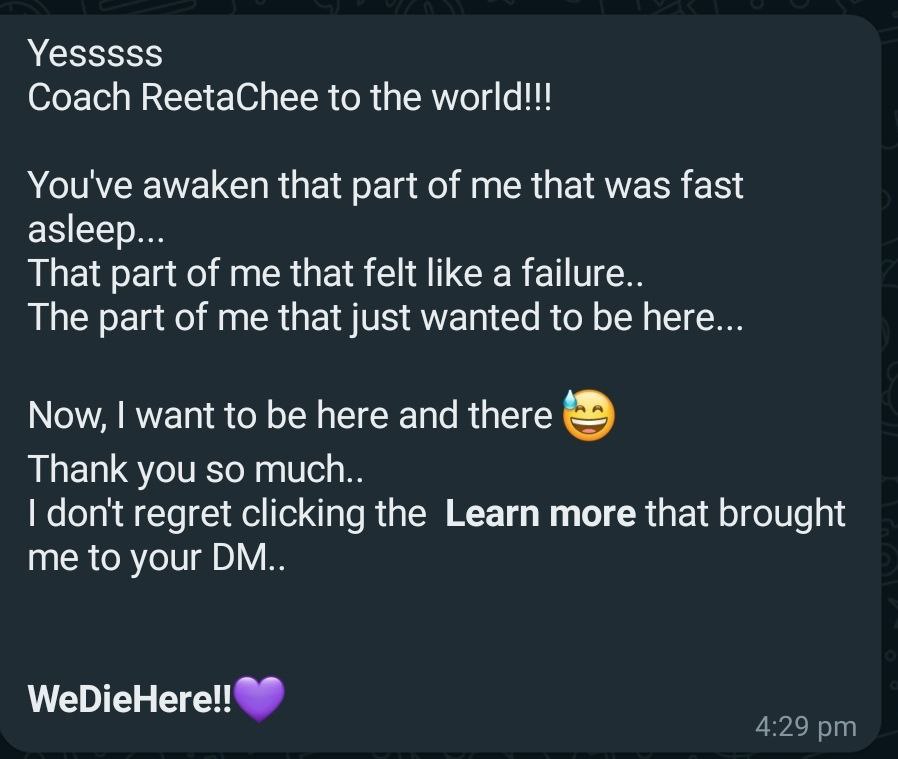Select the felt like a failure line
This screenshot has height=759, width=898.
[341, 273]
